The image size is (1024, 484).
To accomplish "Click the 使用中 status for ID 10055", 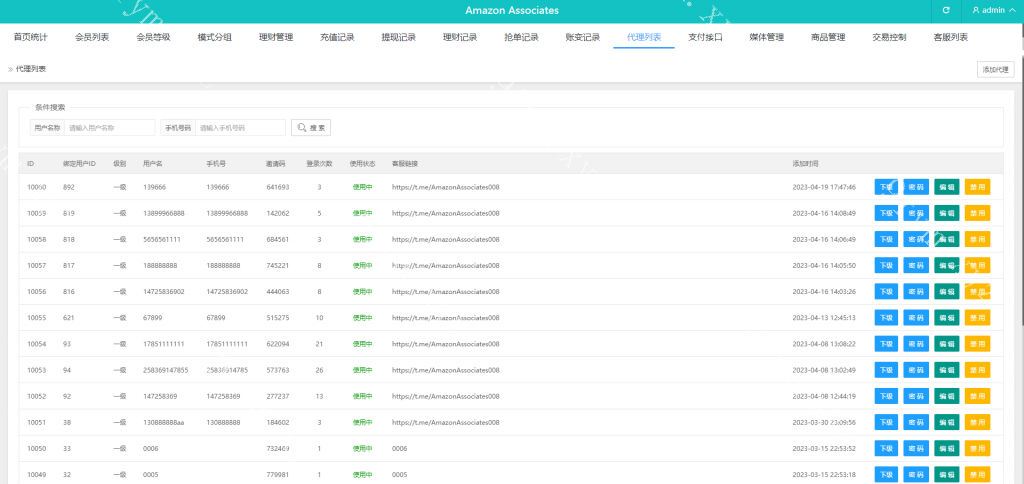I will coord(362,318).
